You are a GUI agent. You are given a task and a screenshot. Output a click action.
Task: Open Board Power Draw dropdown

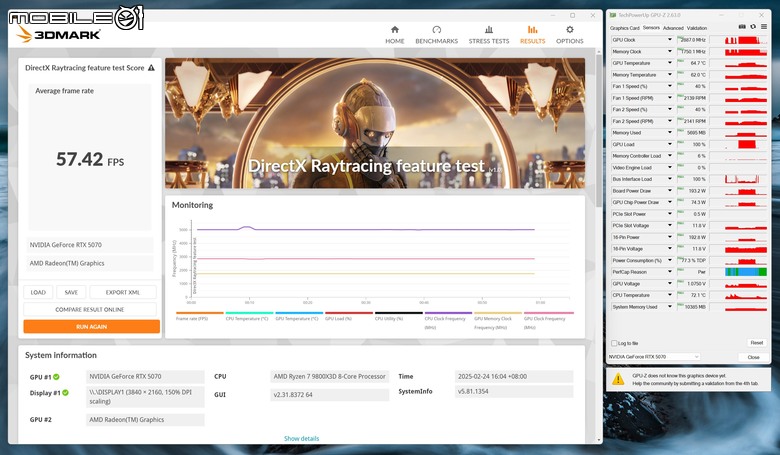tap(670, 190)
